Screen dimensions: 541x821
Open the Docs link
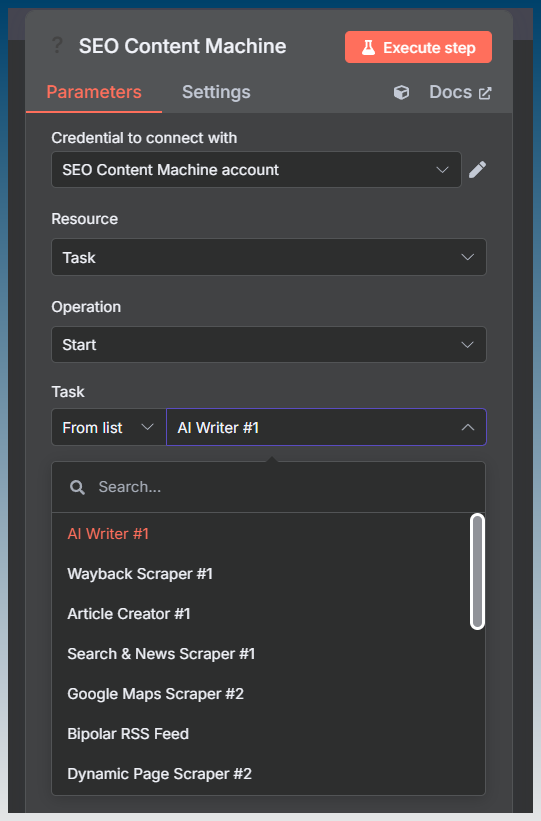pyautogui.click(x=460, y=92)
